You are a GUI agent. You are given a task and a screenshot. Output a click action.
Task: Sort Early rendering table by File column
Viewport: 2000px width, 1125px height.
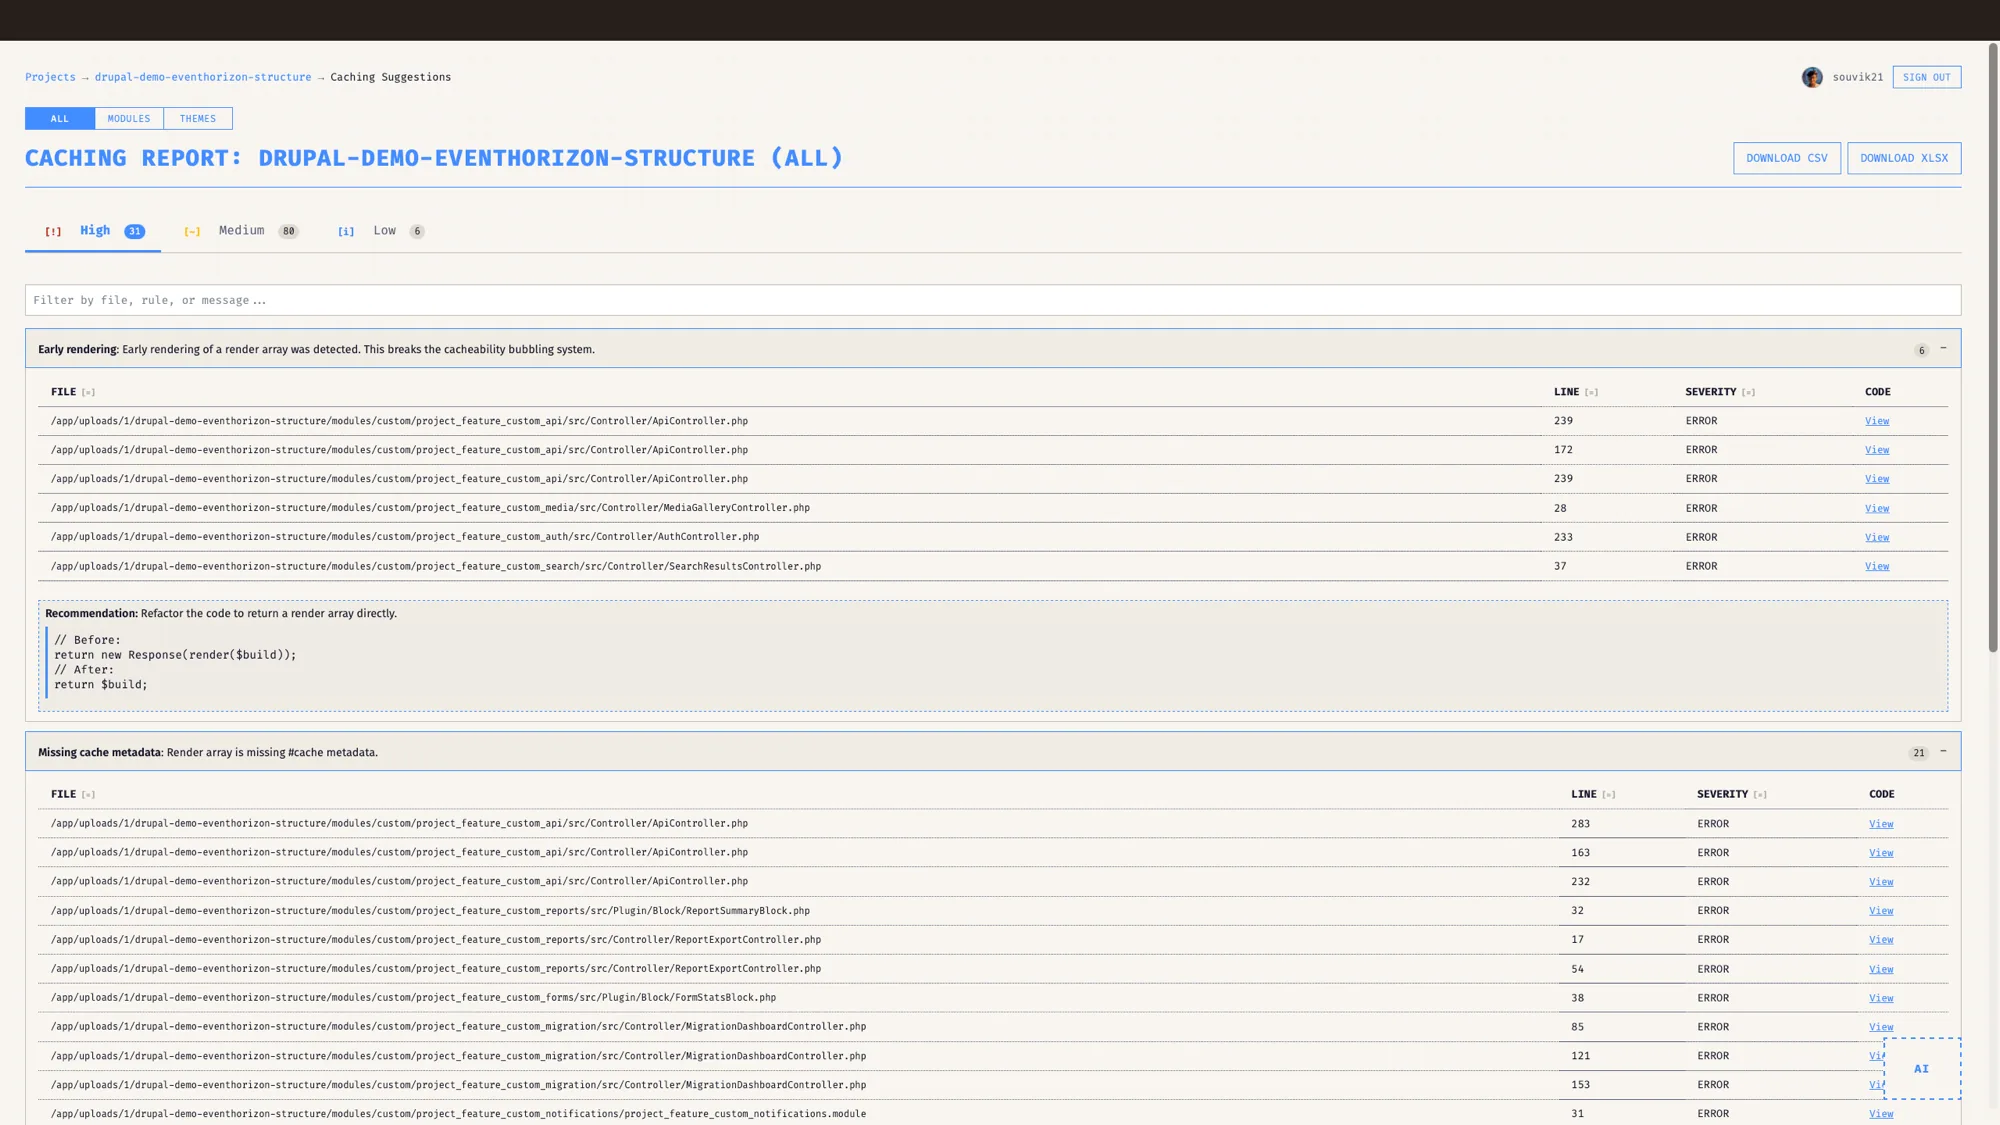(73, 392)
